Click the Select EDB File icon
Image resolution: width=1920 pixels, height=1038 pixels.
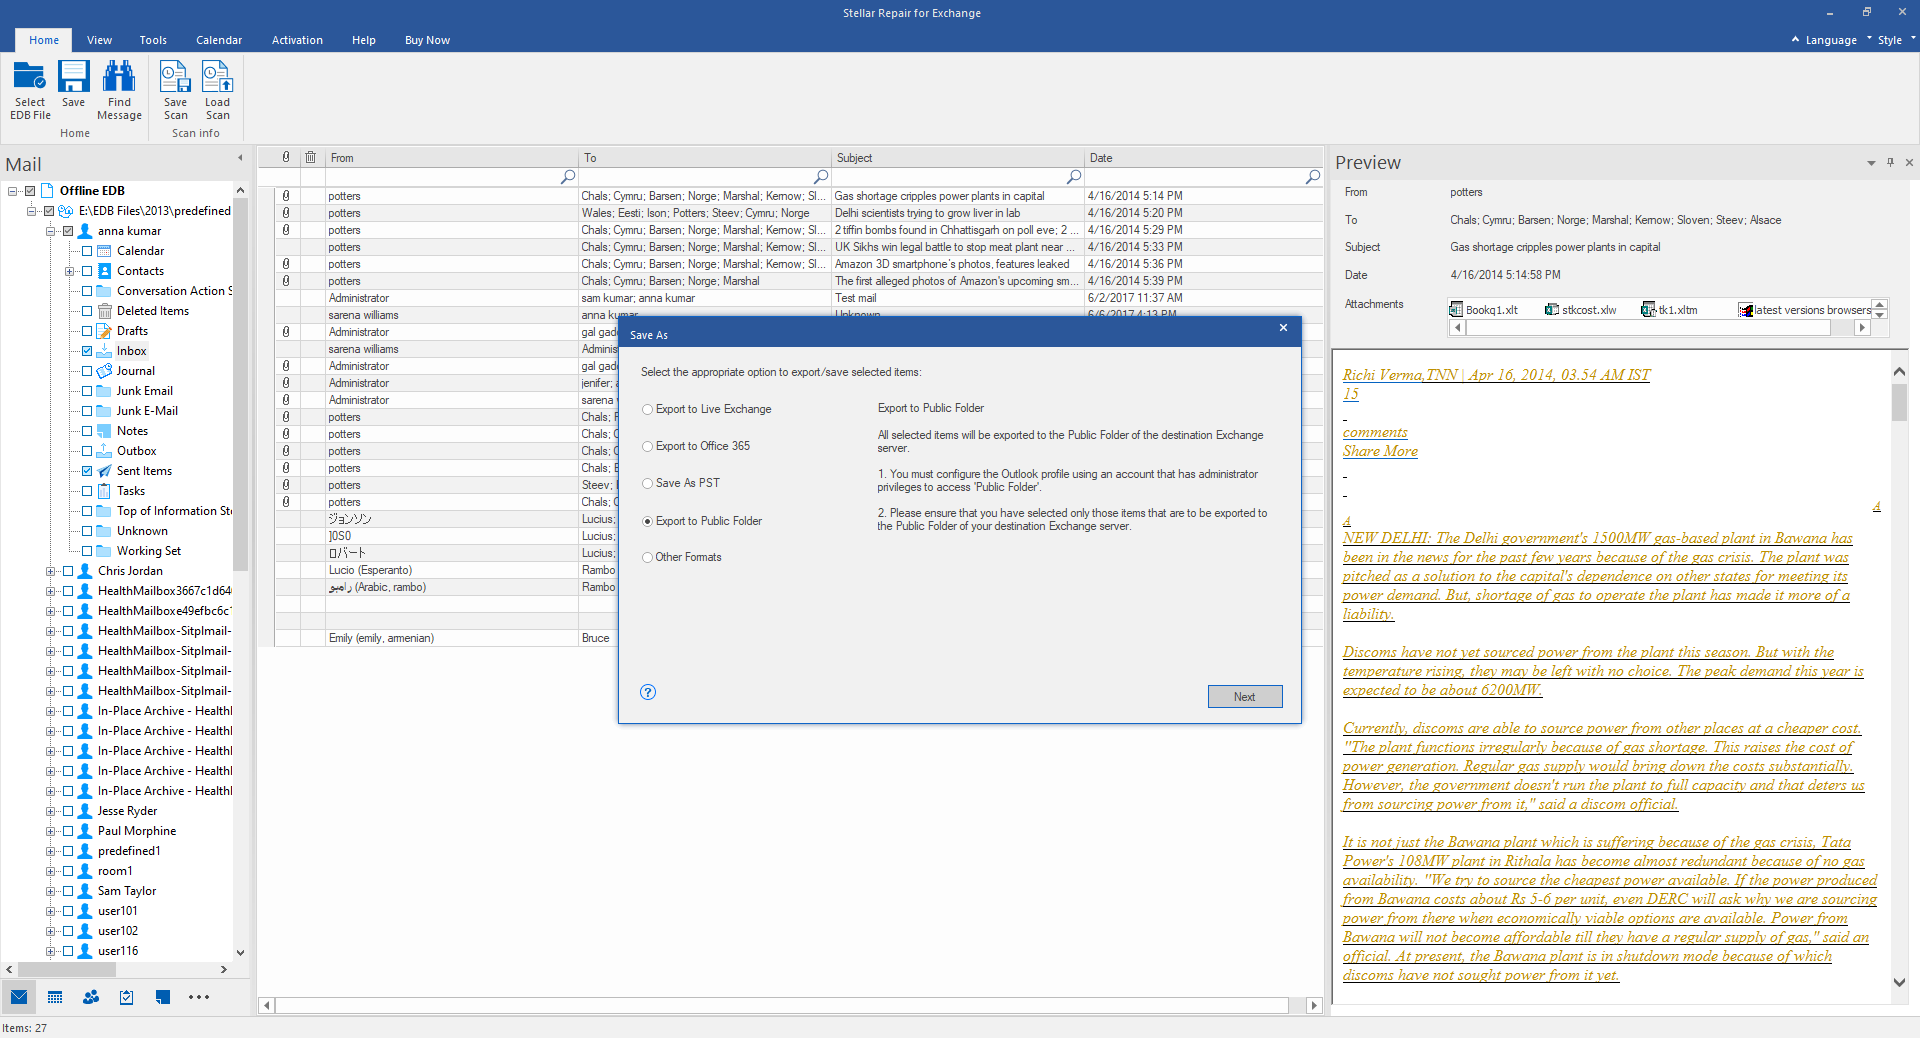30,78
